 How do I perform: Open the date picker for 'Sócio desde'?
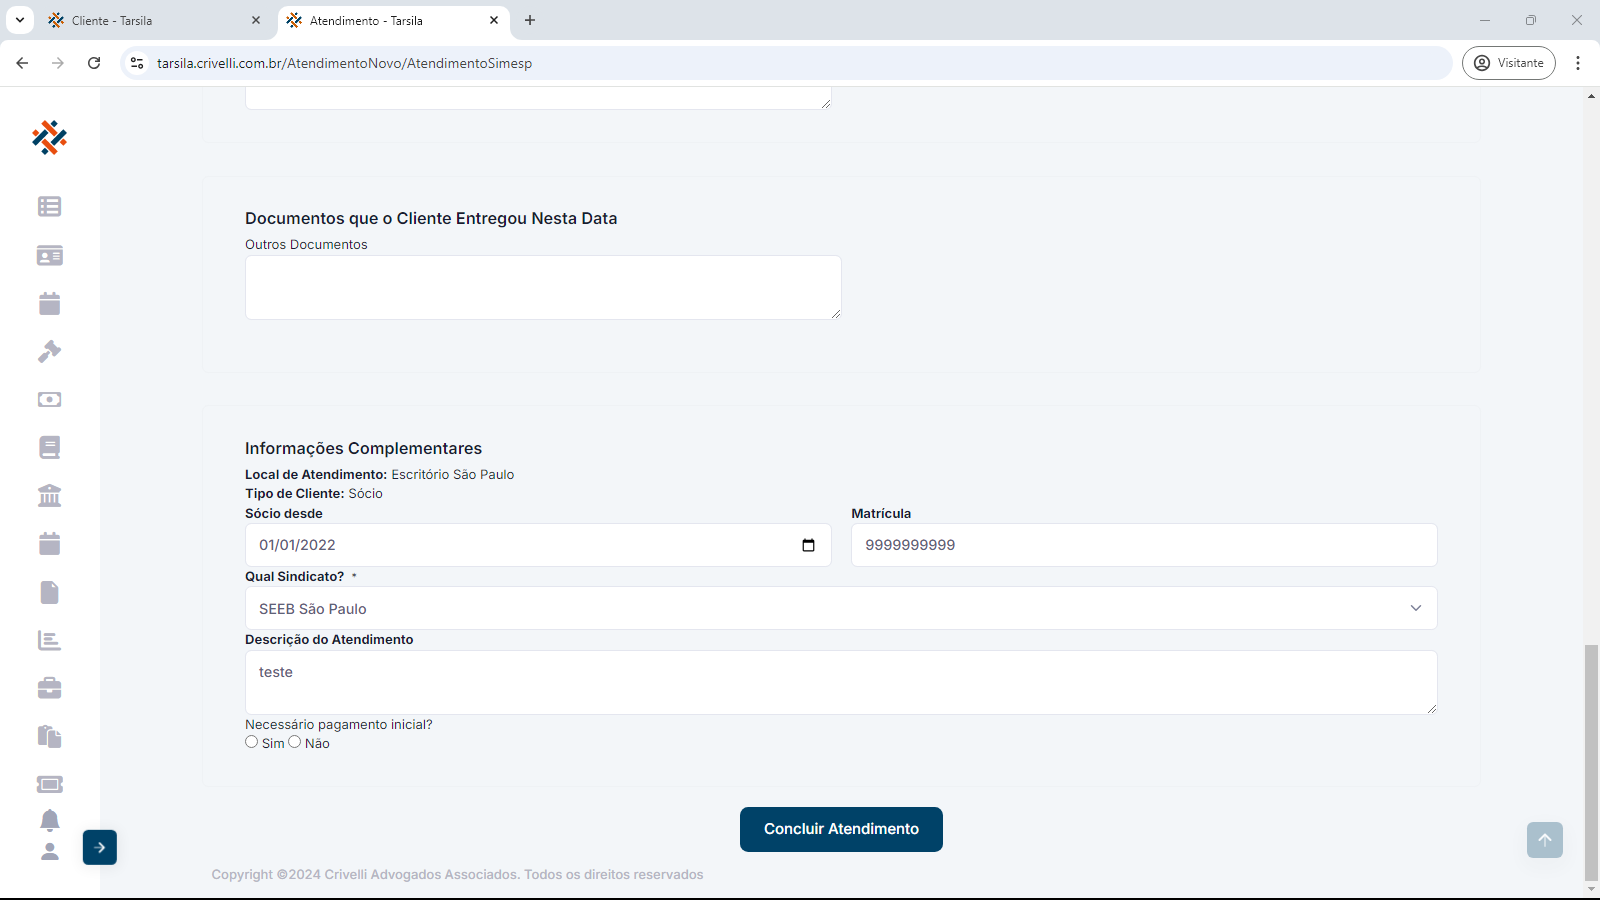(808, 545)
